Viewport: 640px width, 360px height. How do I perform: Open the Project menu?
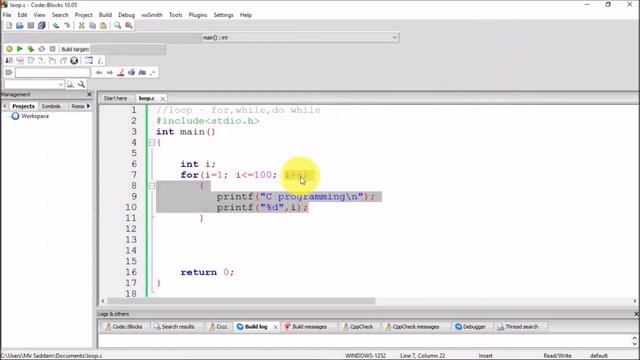pos(84,15)
